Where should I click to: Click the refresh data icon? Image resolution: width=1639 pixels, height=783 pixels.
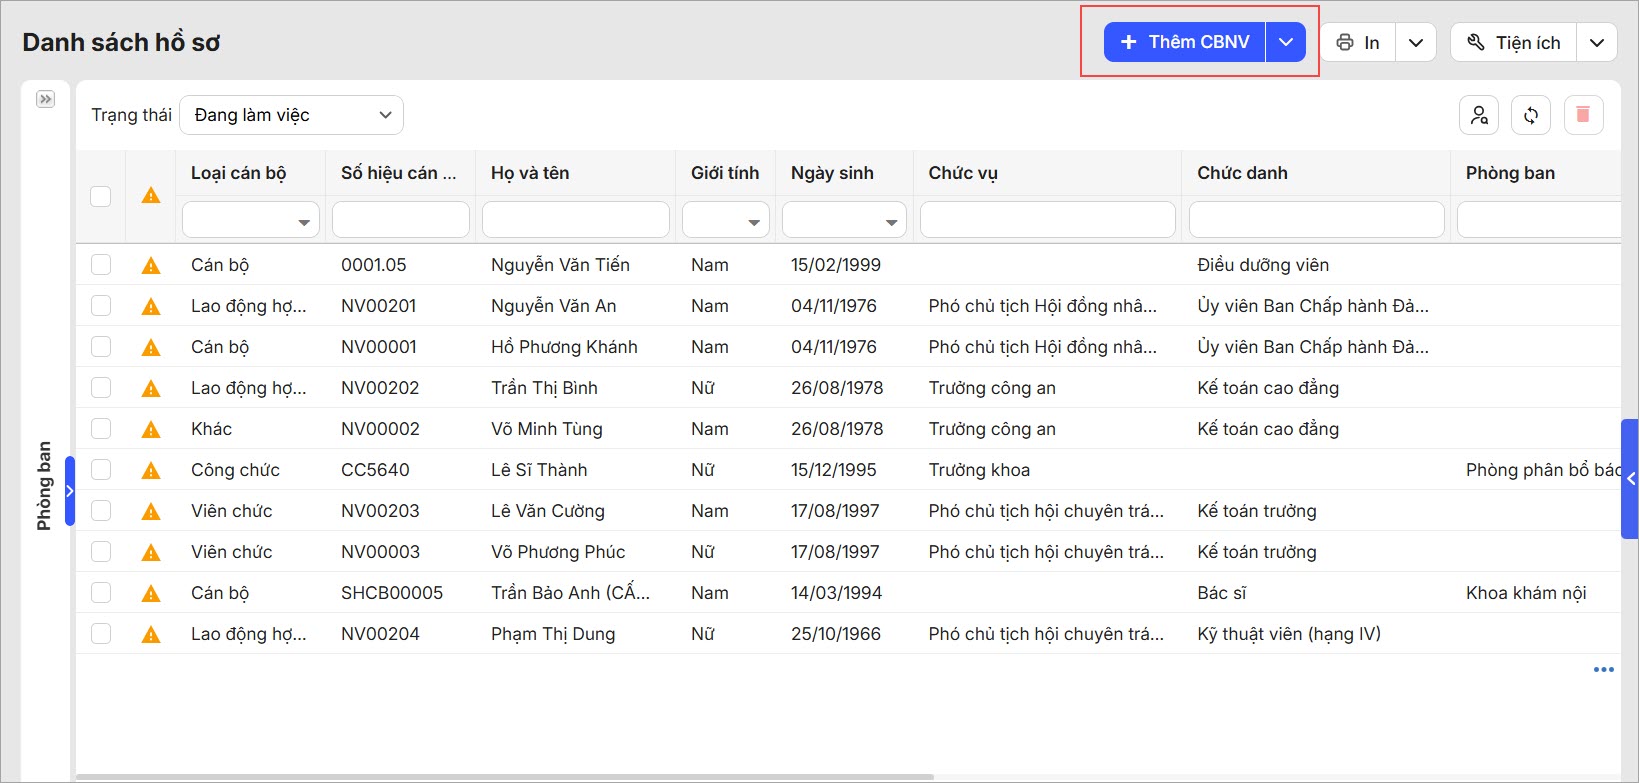click(x=1531, y=115)
